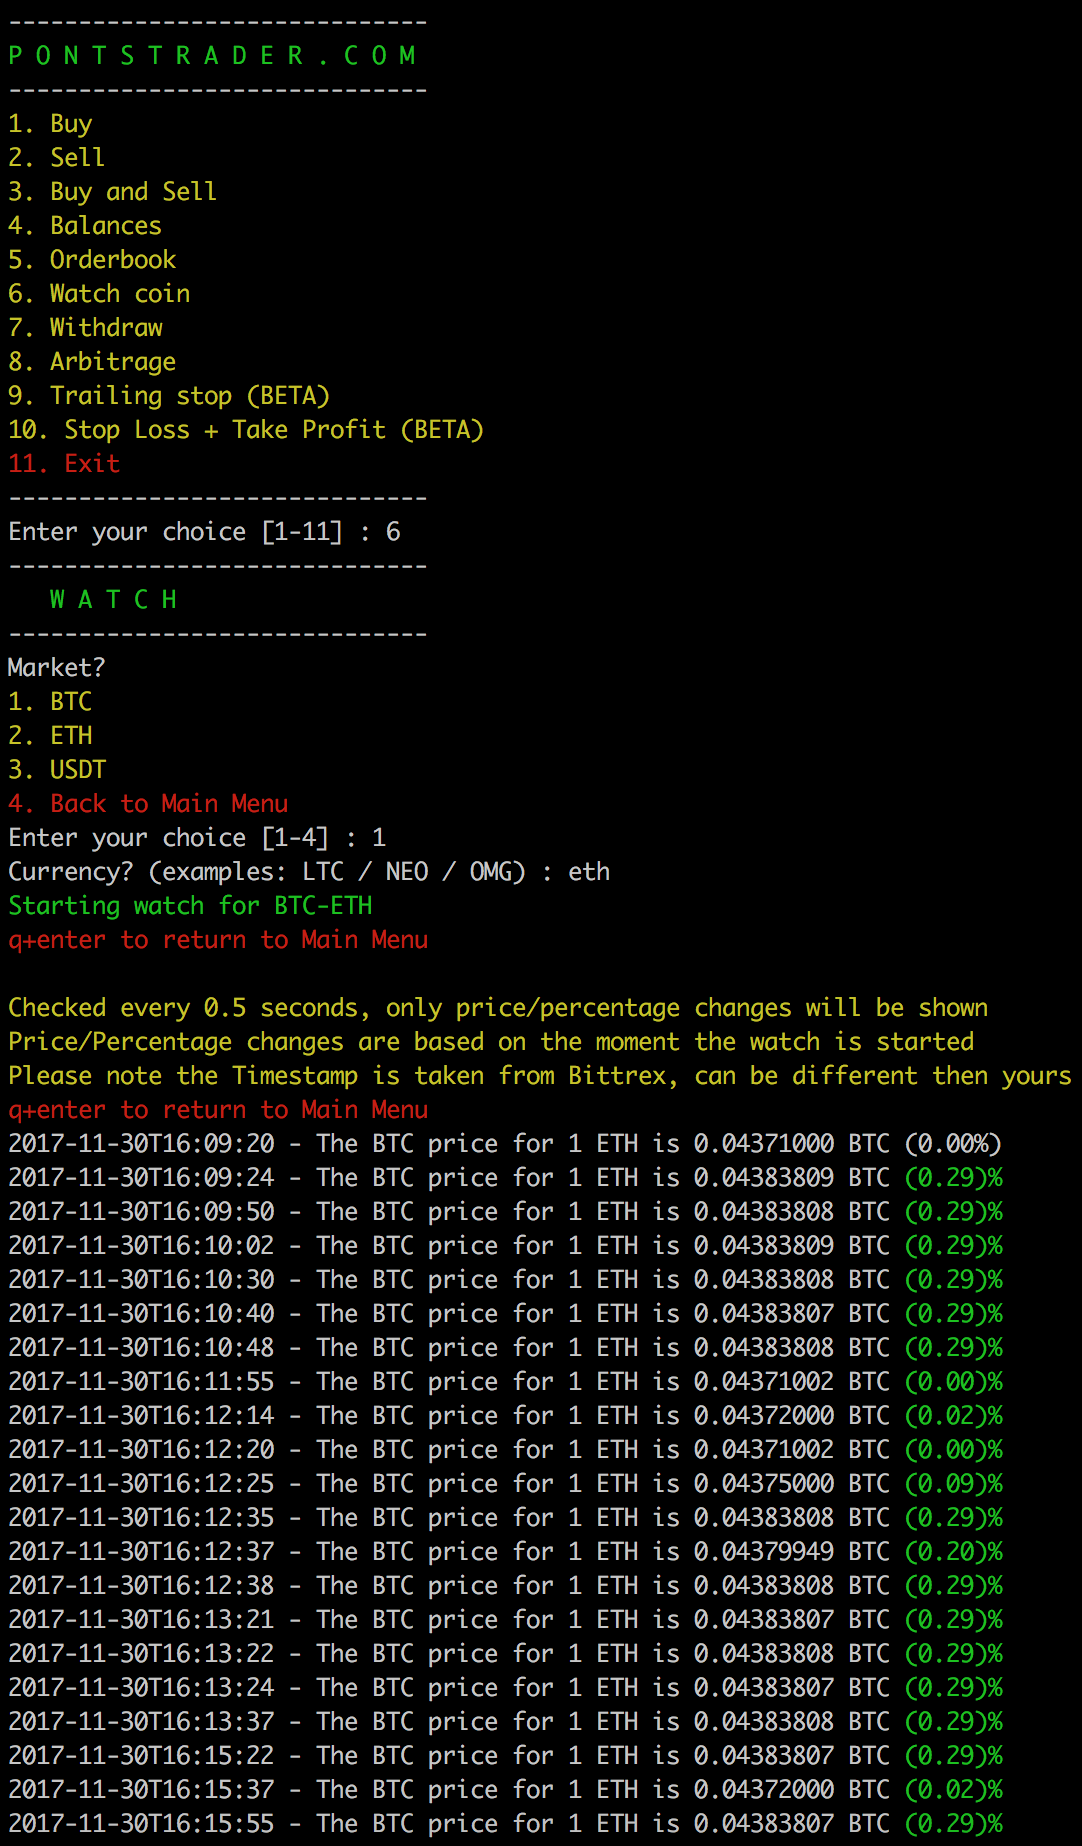Click the 16:10:40 price log row
Image resolution: width=1082 pixels, height=1846 pixels.
(505, 1314)
